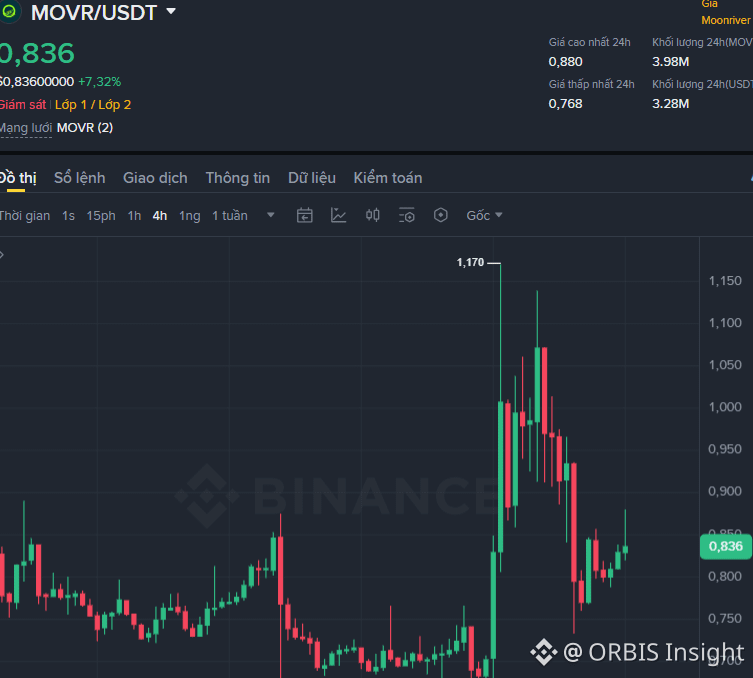The image size is (753, 678).
Task: Click the 0,900 price axis label
Action: [x=726, y=491]
